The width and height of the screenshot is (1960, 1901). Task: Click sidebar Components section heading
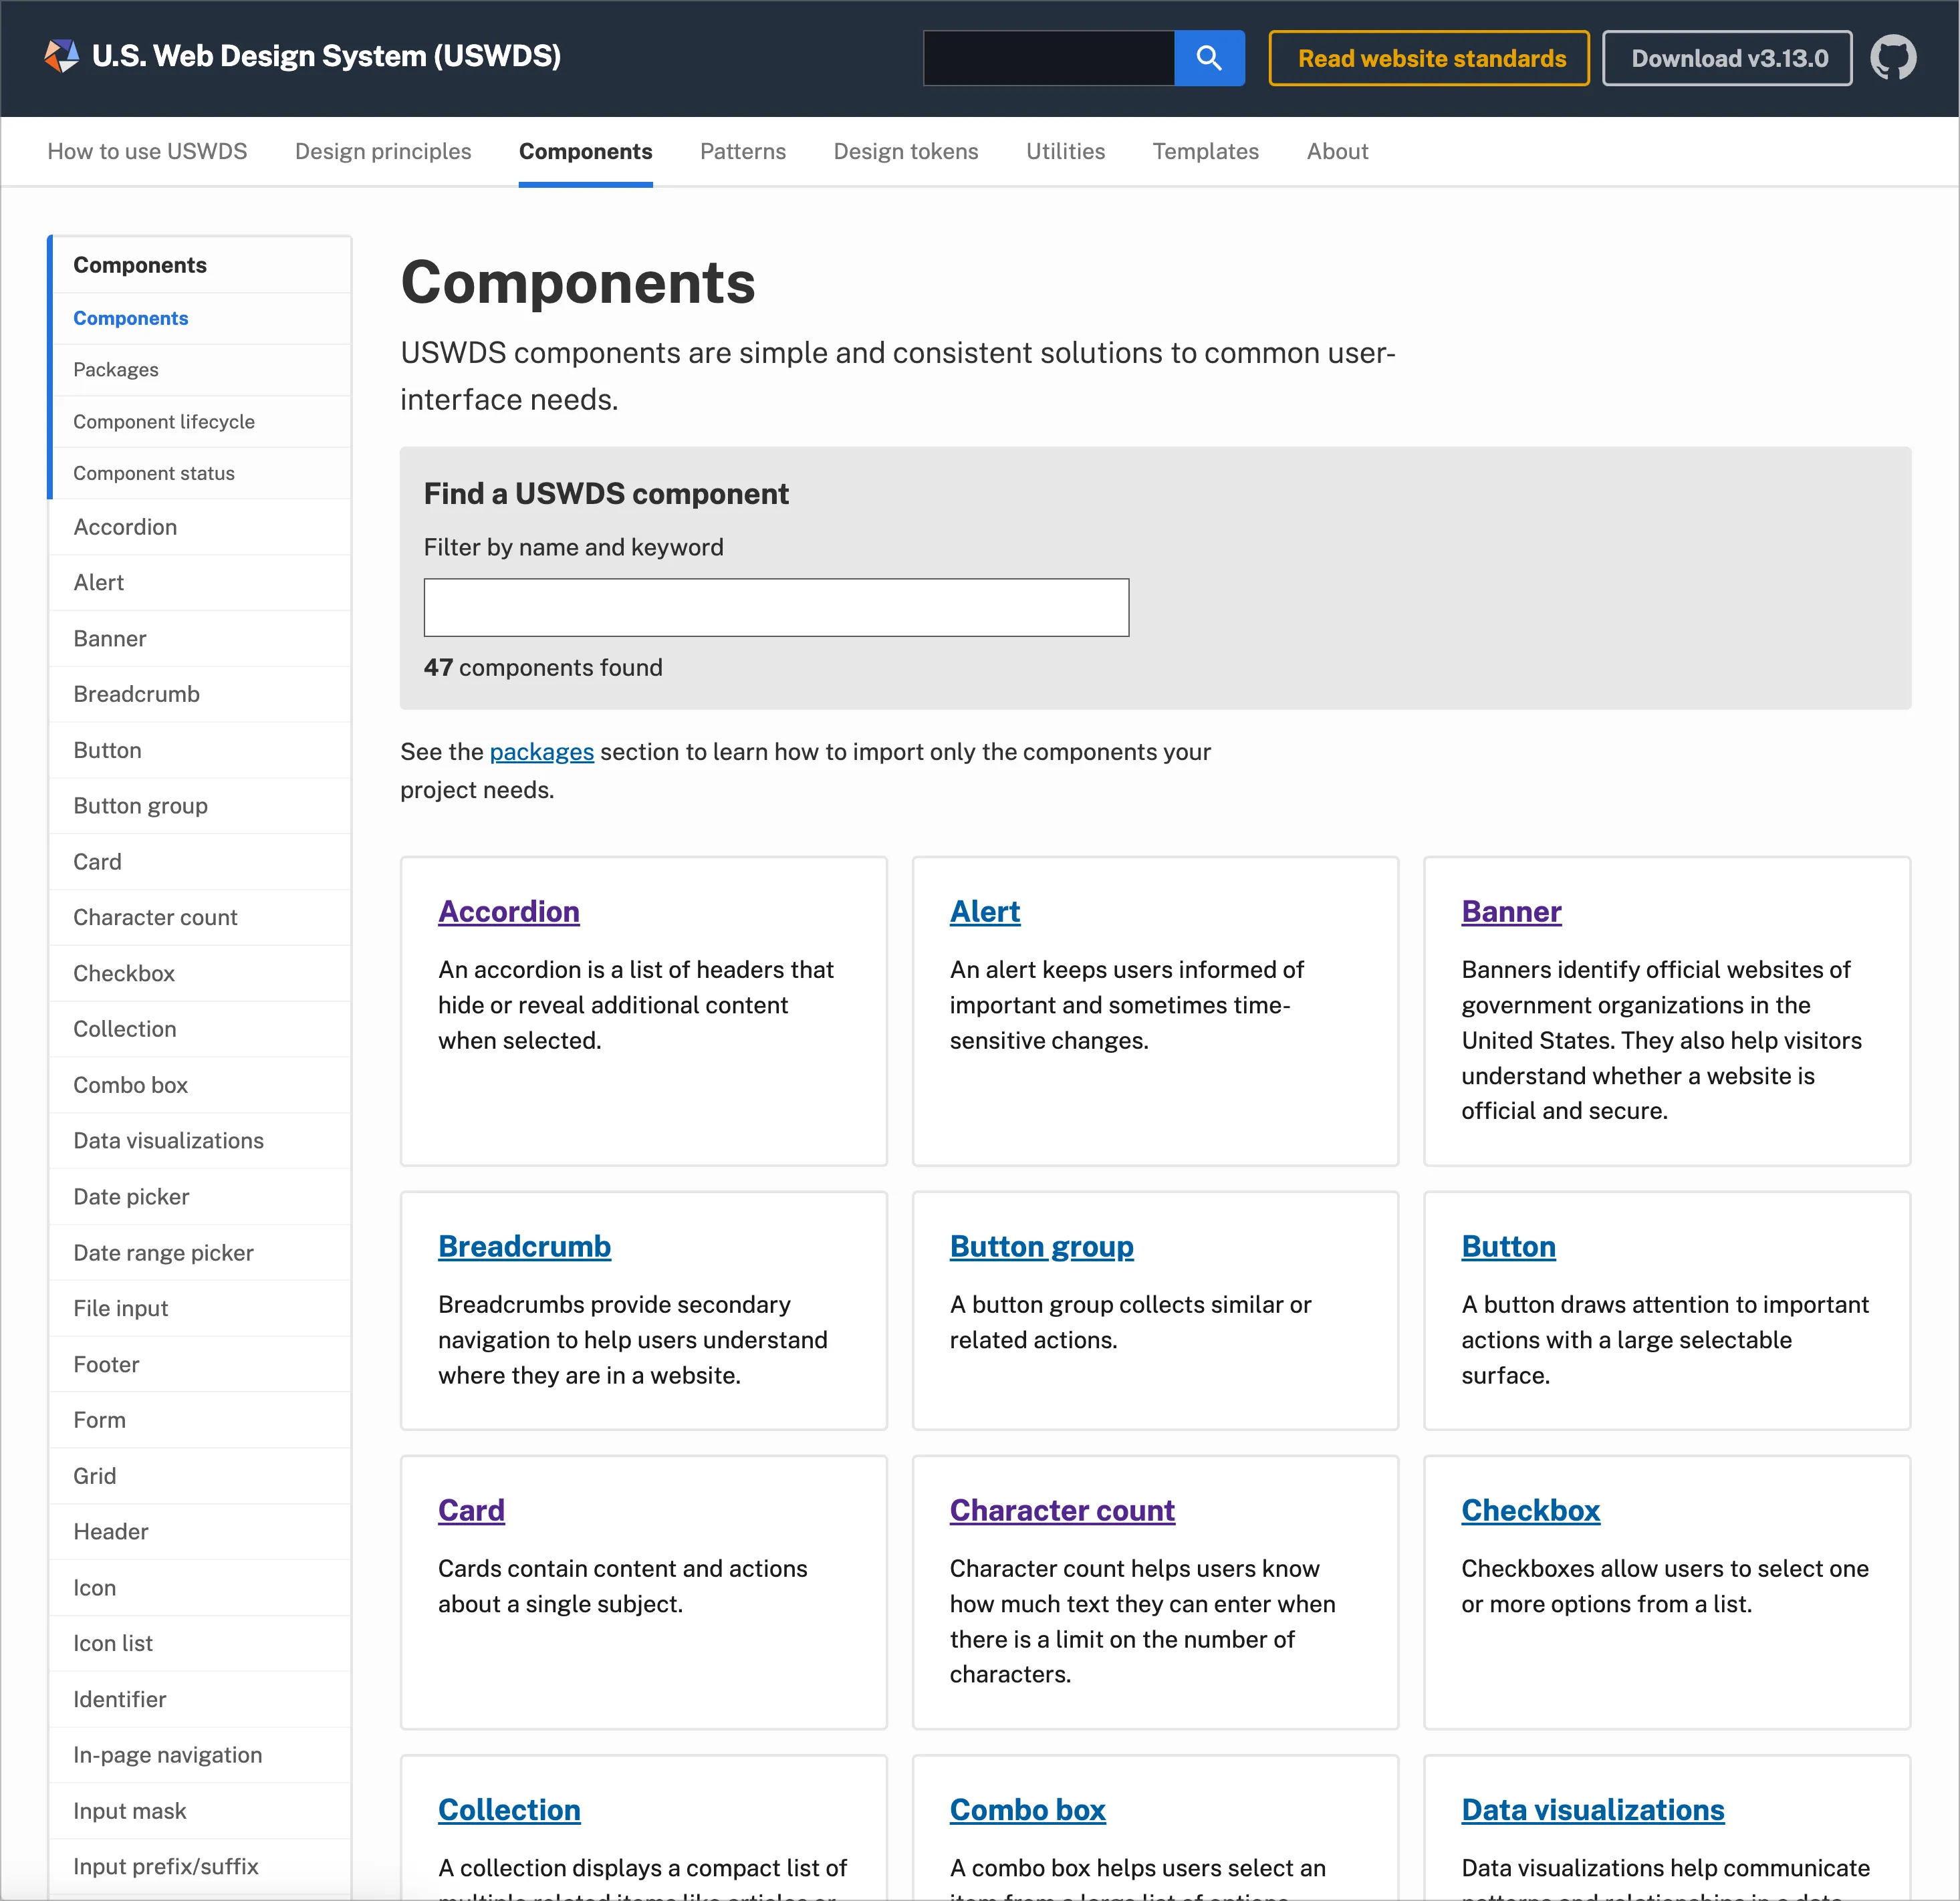coord(201,265)
